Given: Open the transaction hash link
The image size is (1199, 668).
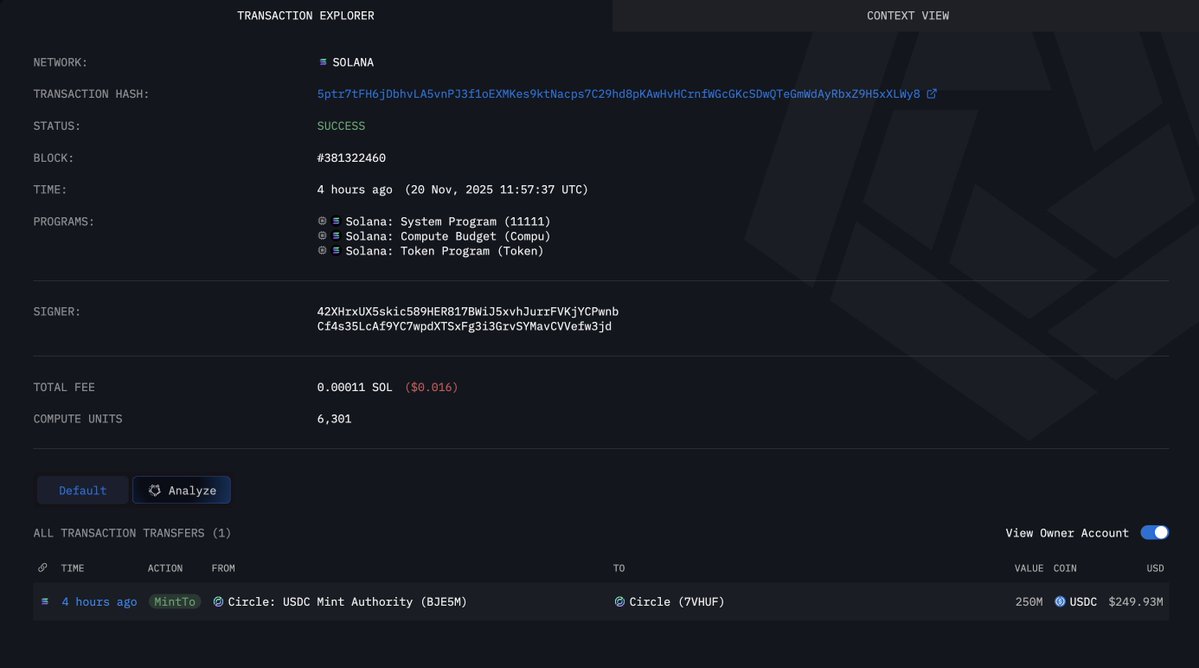Looking at the screenshot, I should (x=619, y=92).
